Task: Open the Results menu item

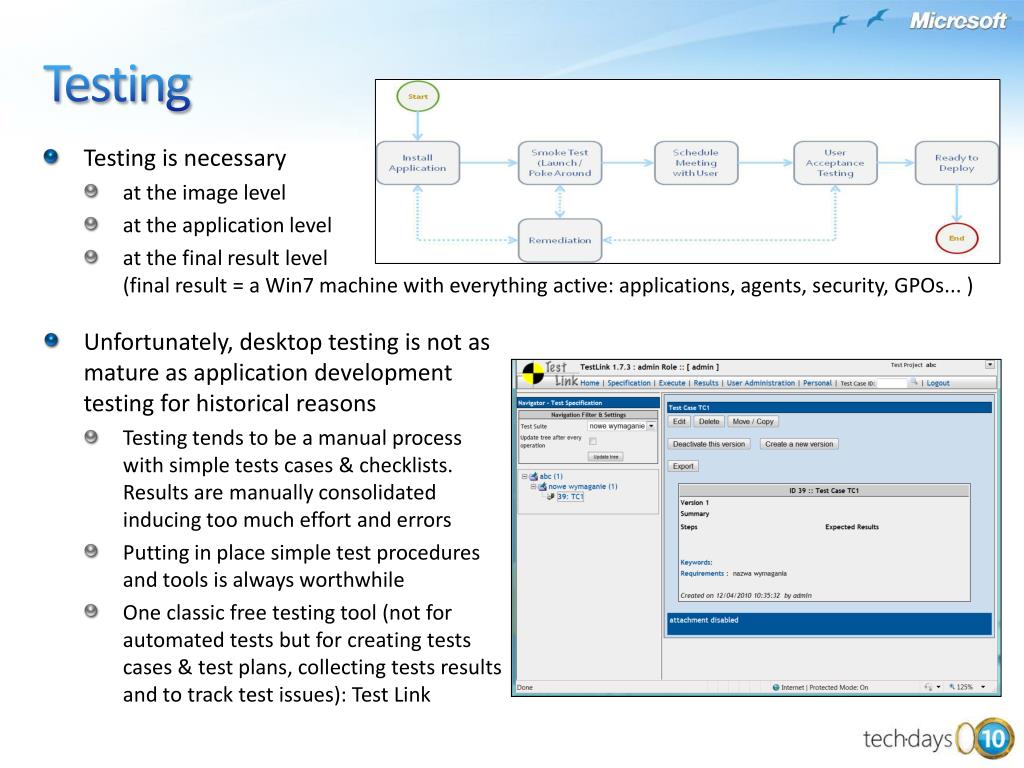Action: click(x=706, y=383)
